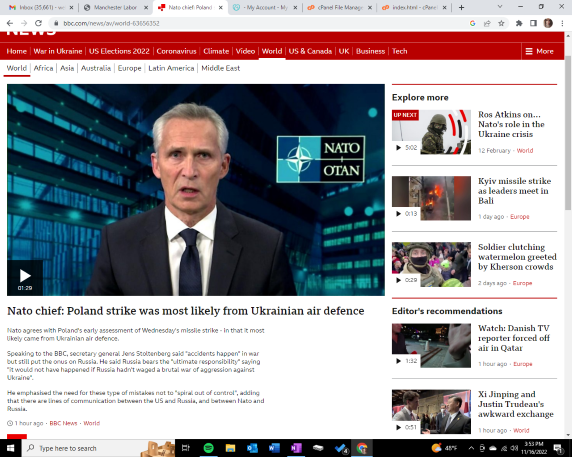
Task: Click the Windows taskbar search box
Action: pyautogui.click(x=98, y=448)
